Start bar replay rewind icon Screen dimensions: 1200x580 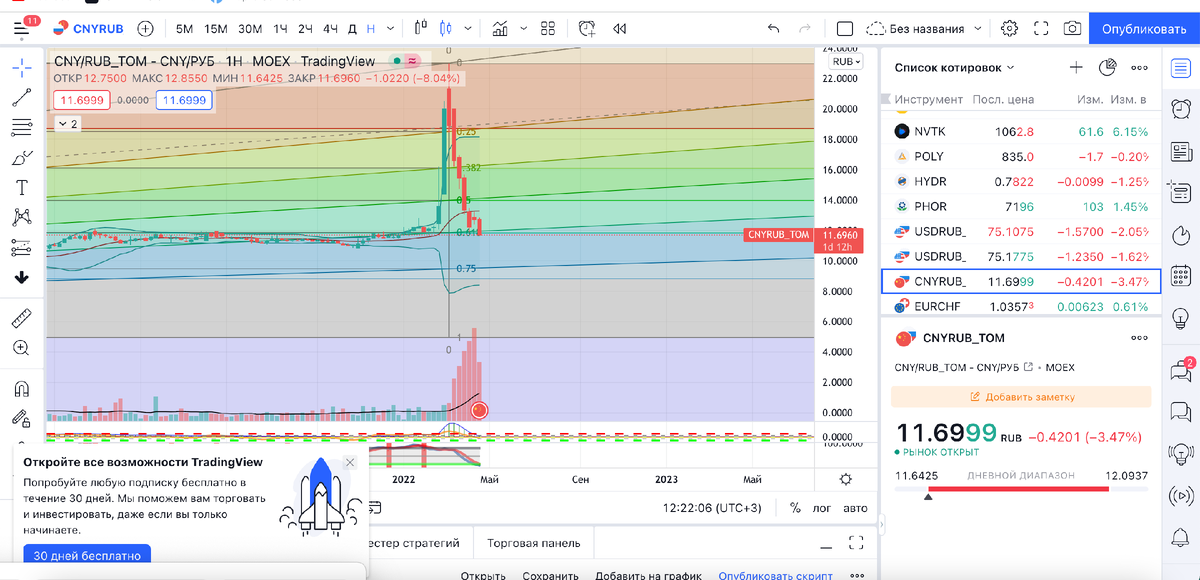click(x=621, y=29)
